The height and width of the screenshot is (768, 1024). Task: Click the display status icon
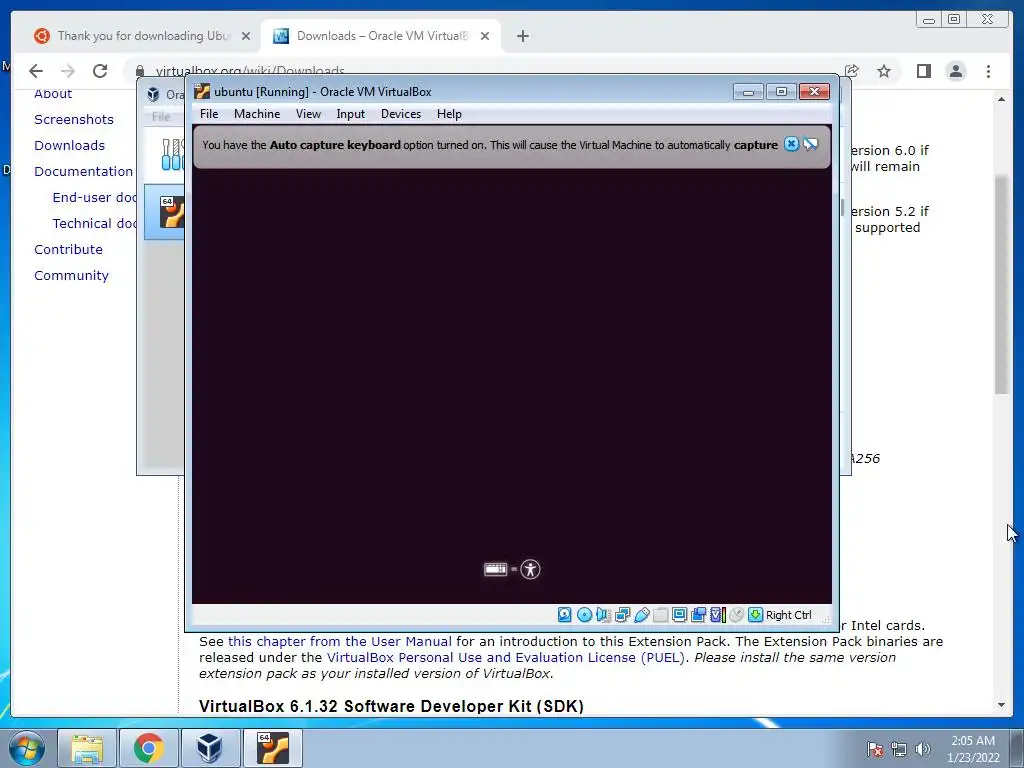point(679,615)
